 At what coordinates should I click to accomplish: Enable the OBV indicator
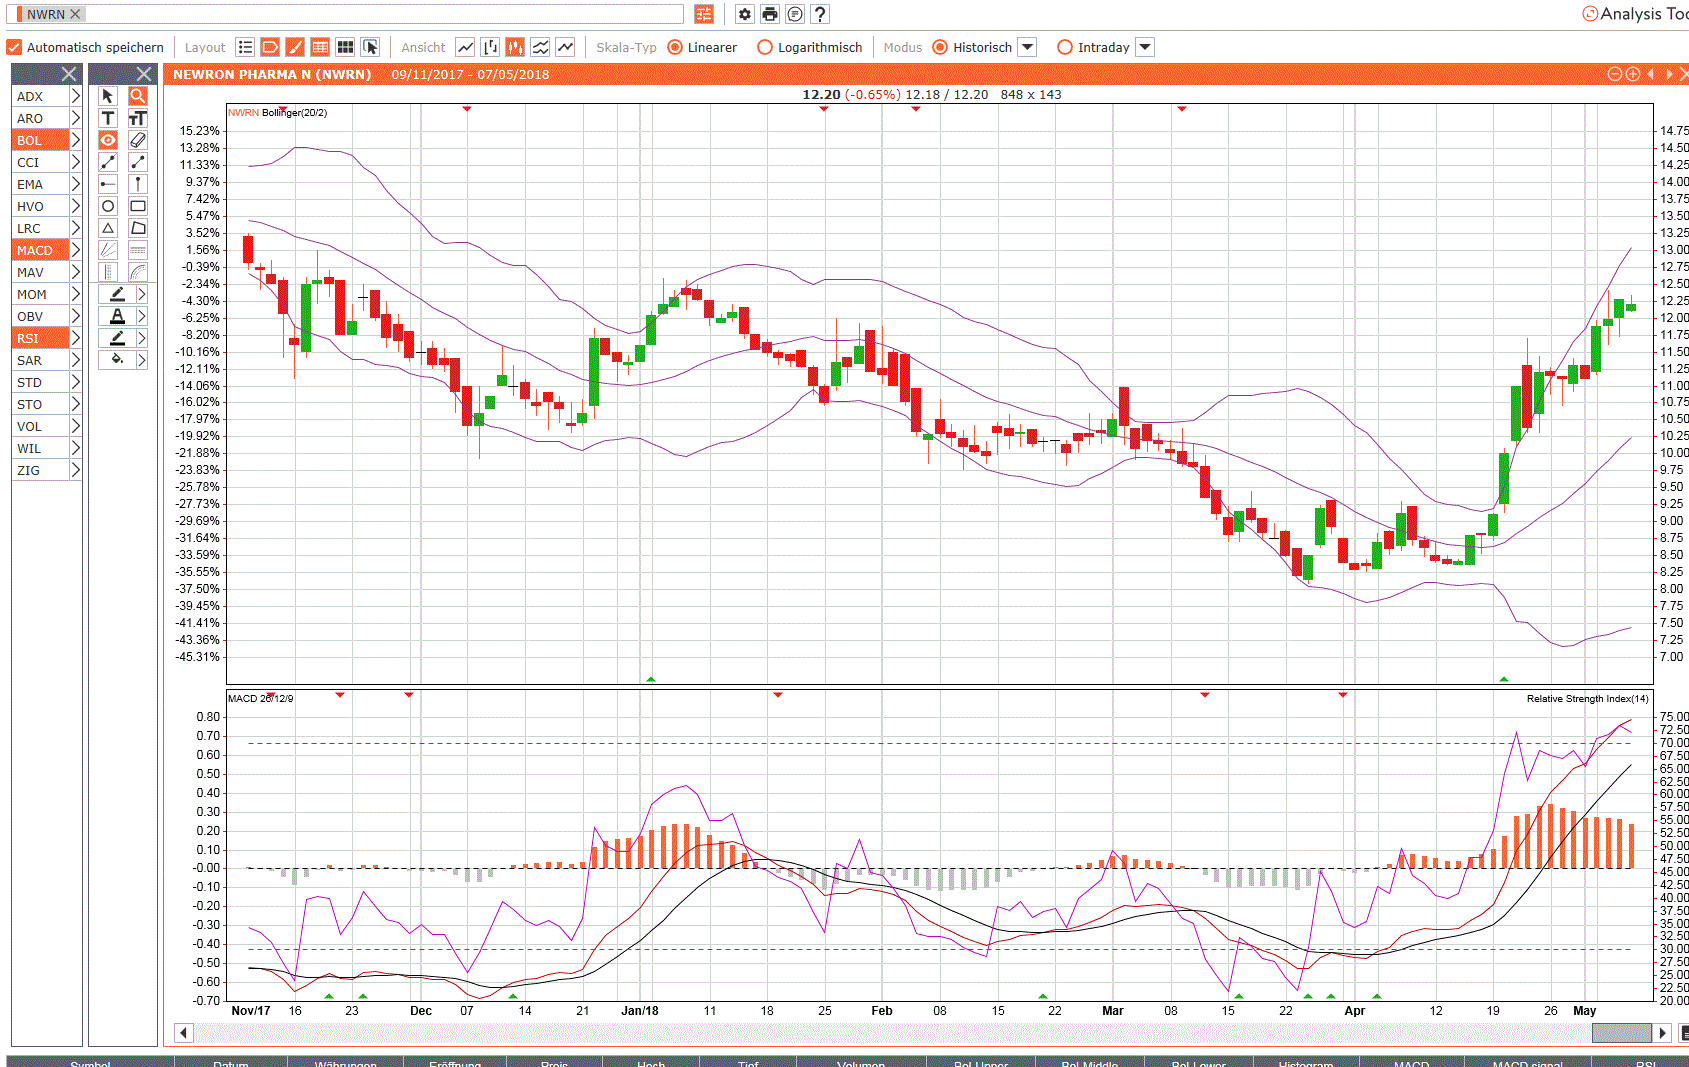(x=40, y=316)
